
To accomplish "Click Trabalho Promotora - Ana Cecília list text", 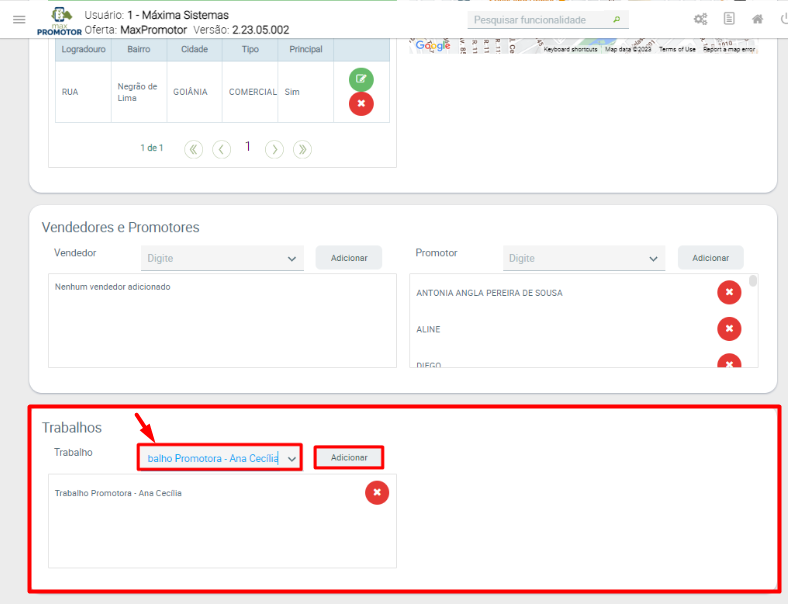I will point(118,493).
